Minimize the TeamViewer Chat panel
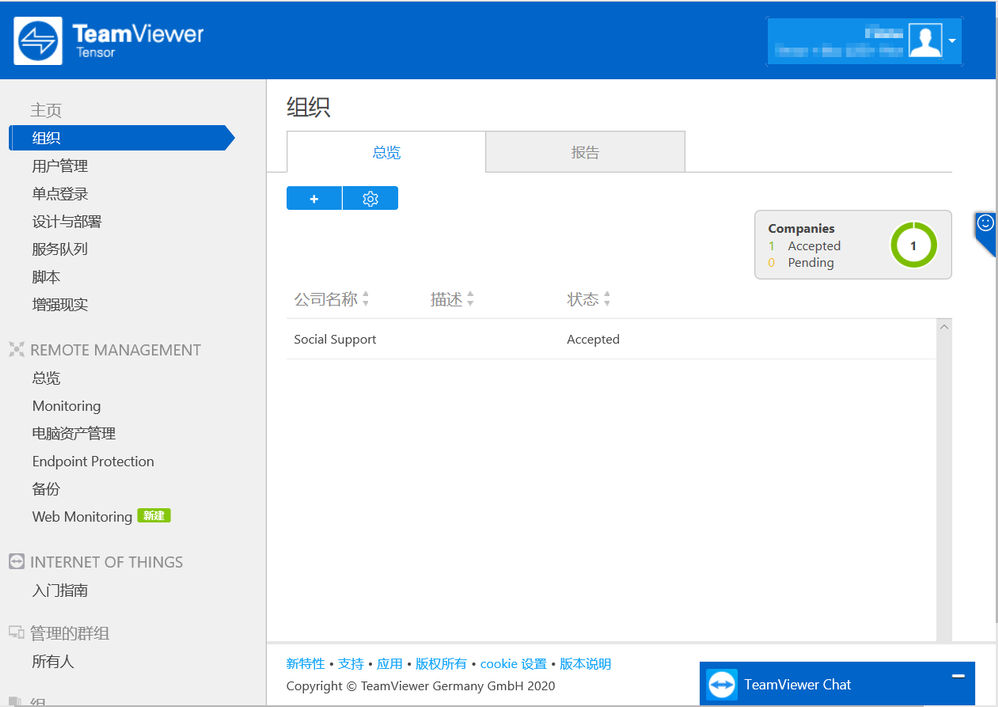 pyautogui.click(x=958, y=676)
